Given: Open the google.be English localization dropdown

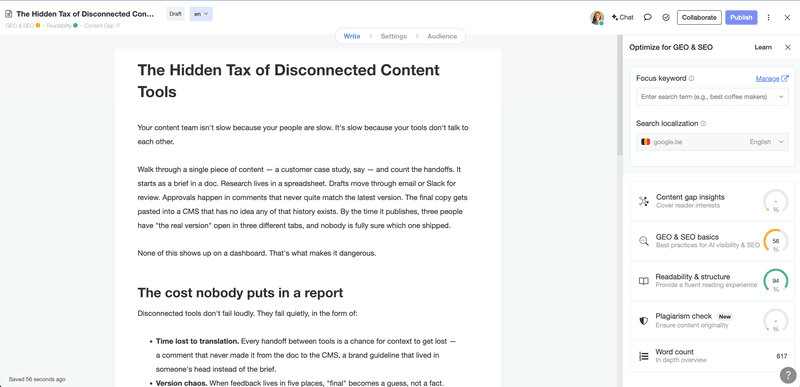Looking at the screenshot, I should [x=712, y=142].
